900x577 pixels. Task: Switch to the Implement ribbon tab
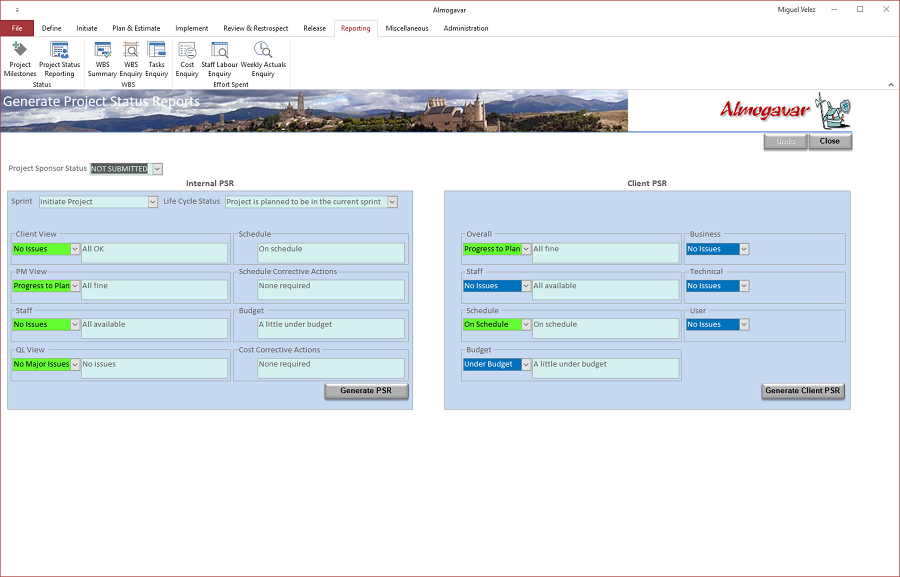(x=192, y=28)
